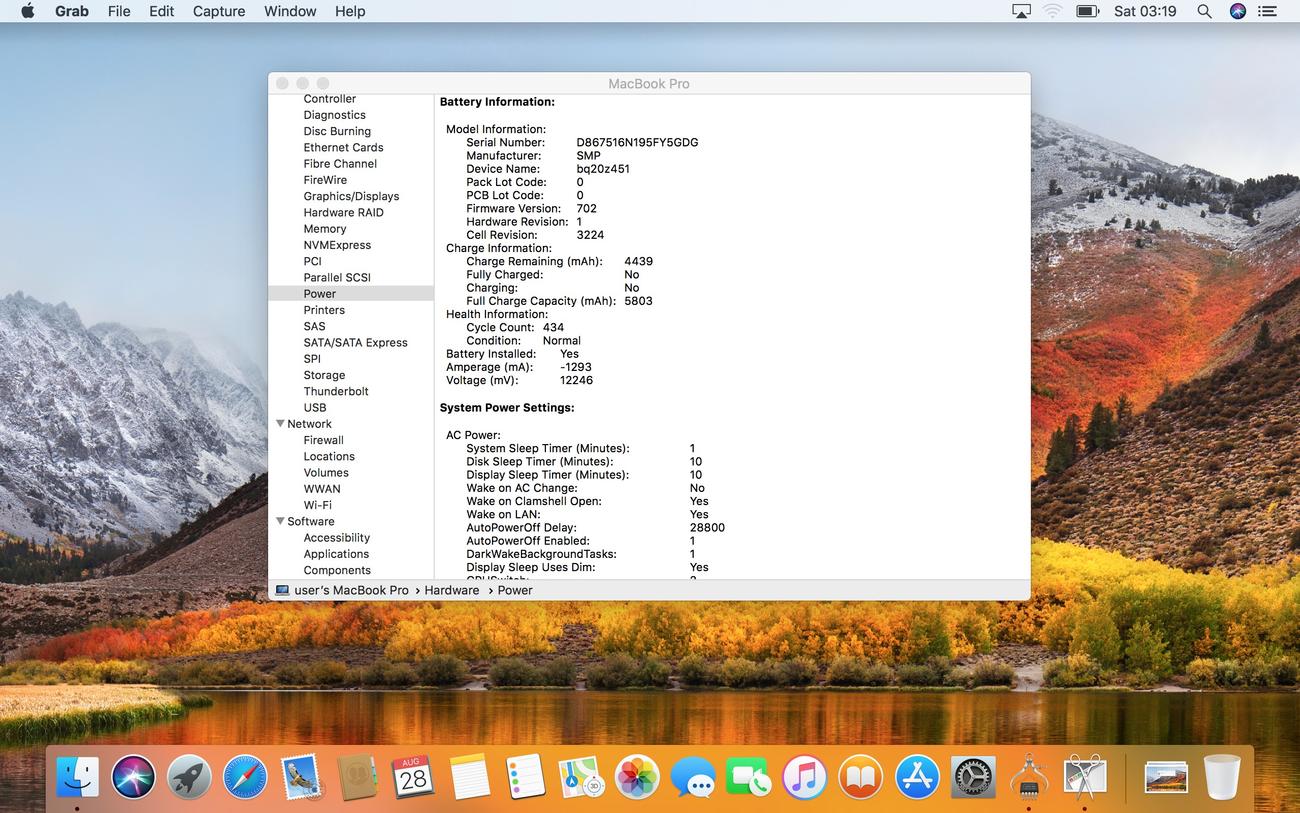Select Wi-Fi under Network
The image size is (1300, 813).
click(x=318, y=505)
